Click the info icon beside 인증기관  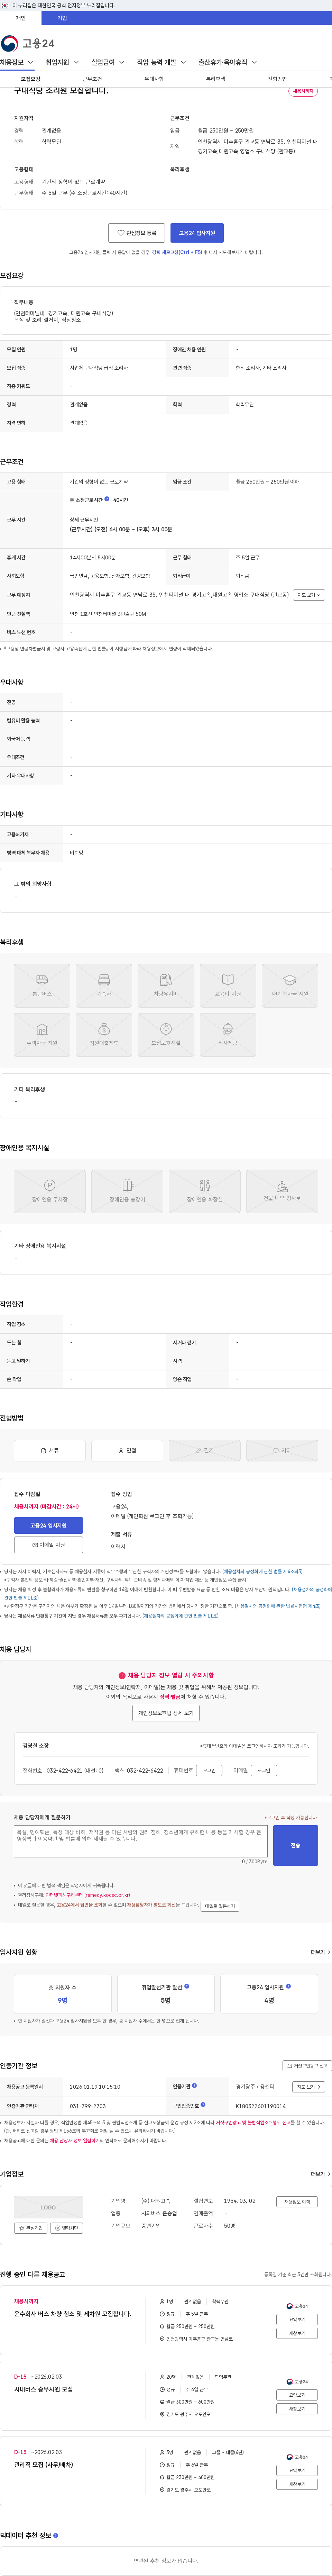(x=194, y=2086)
